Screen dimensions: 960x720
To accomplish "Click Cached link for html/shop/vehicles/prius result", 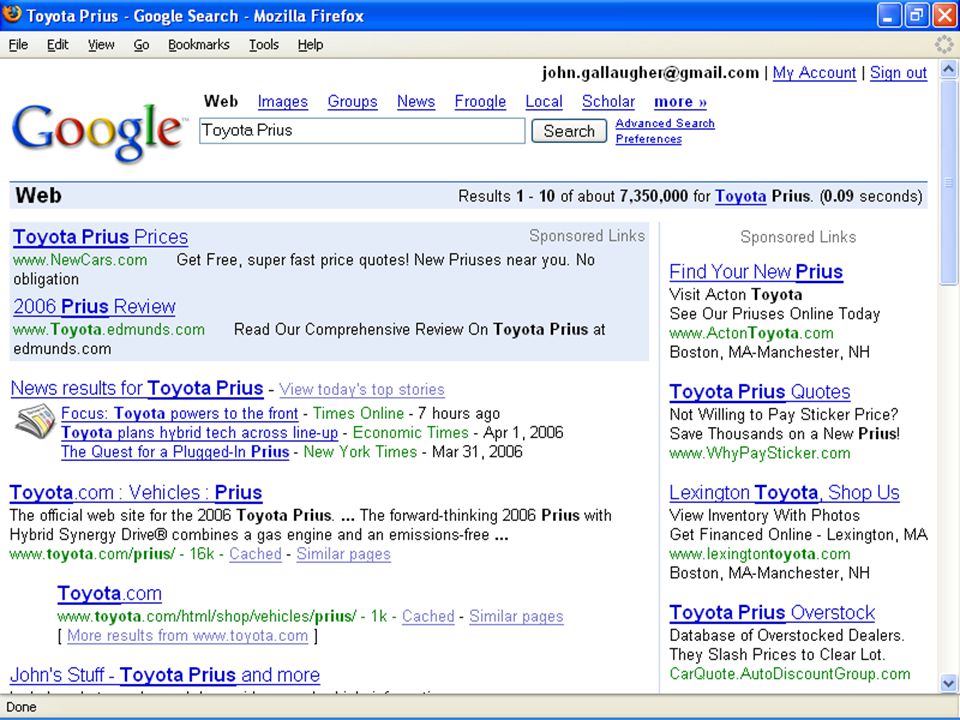I will 428,616.
